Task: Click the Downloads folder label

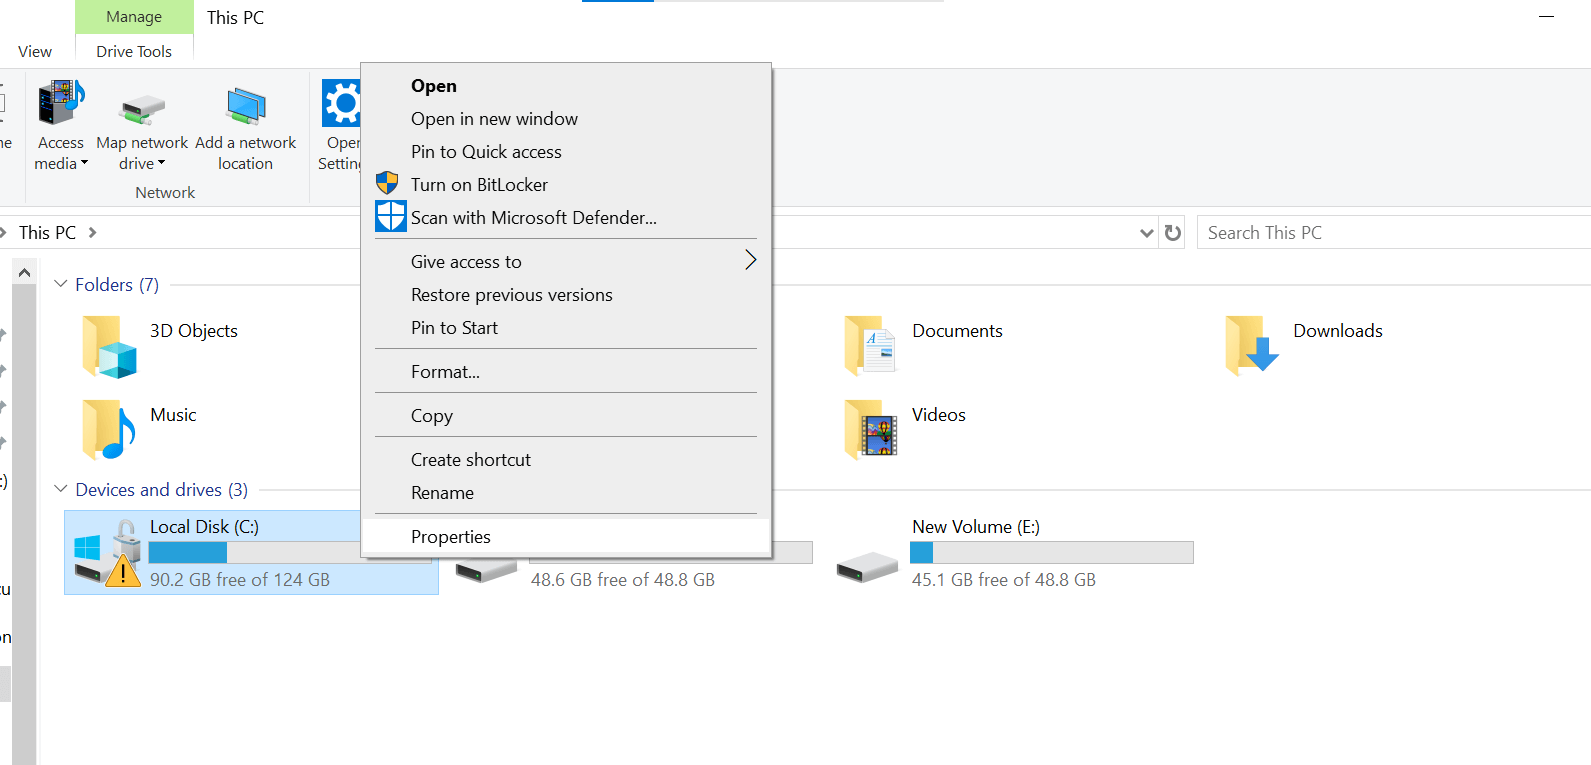Action: [1338, 331]
